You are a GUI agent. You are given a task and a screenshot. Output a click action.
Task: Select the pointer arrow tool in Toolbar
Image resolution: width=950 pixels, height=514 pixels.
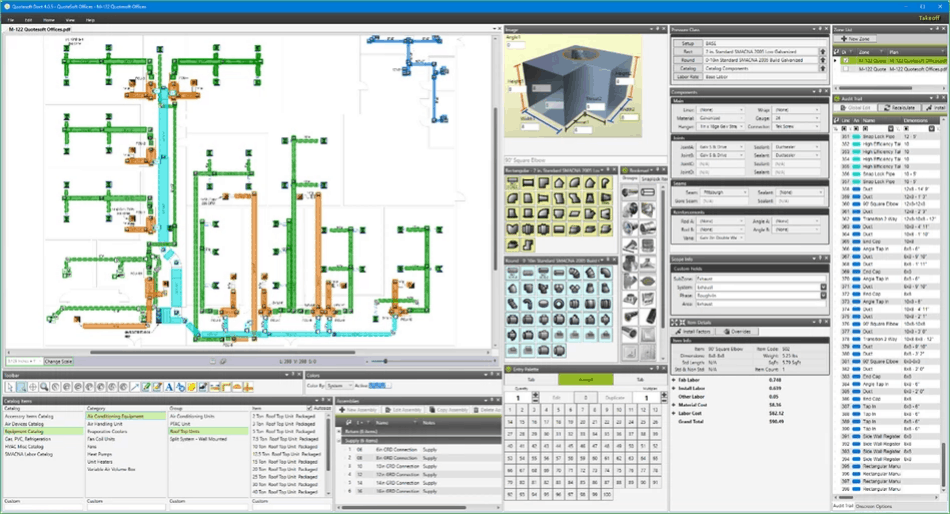pyautogui.click(x=8, y=386)
